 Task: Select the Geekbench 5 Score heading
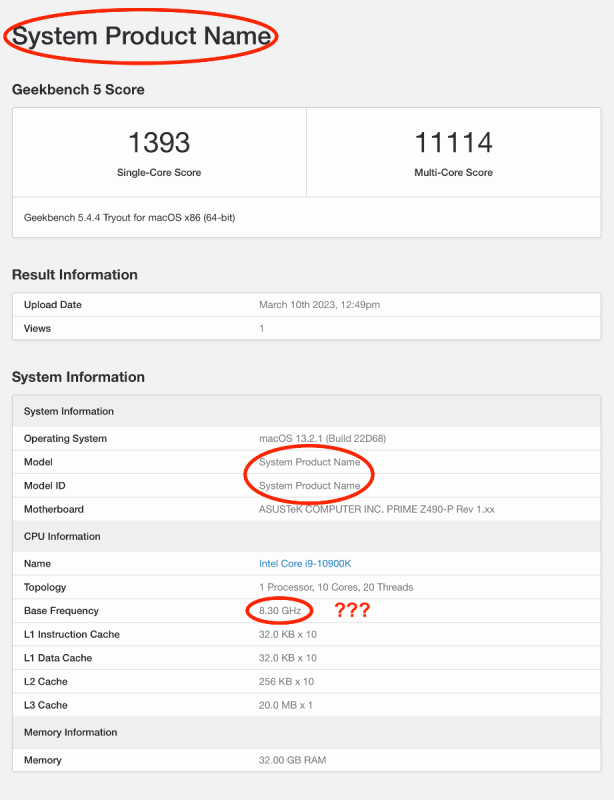click(78, 89)
